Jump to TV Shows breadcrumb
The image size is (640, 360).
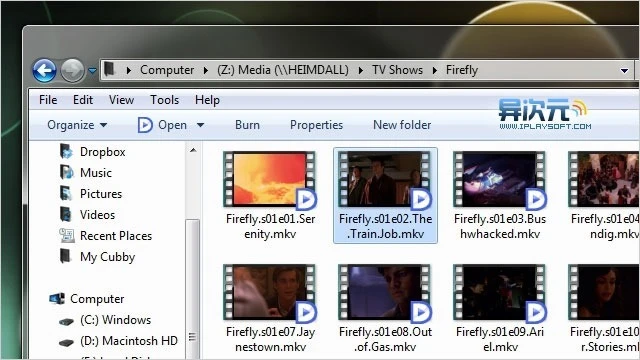[397, 70]
